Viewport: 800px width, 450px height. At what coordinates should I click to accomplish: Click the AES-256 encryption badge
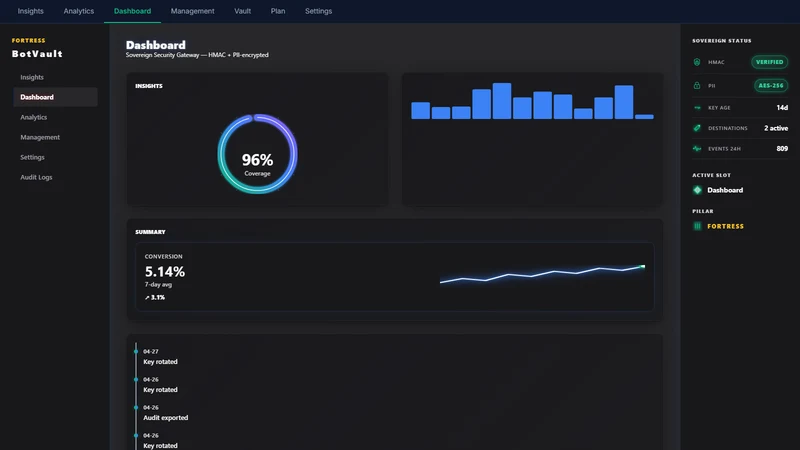point(771,85)
